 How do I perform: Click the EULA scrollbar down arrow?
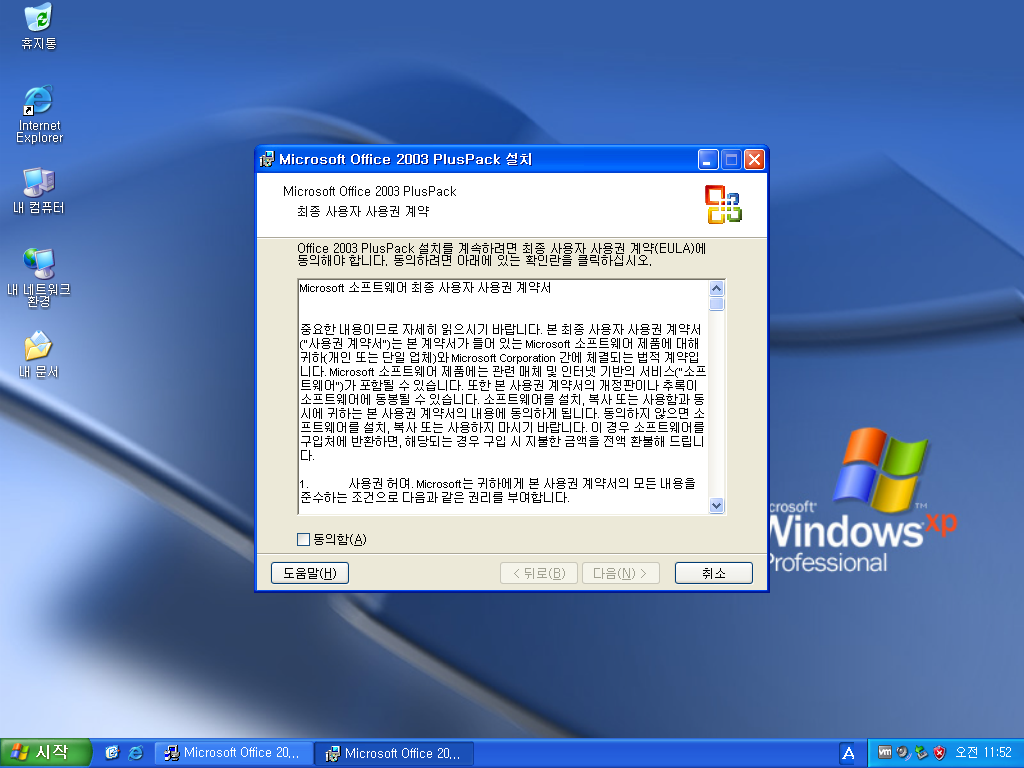click(716, 505)
